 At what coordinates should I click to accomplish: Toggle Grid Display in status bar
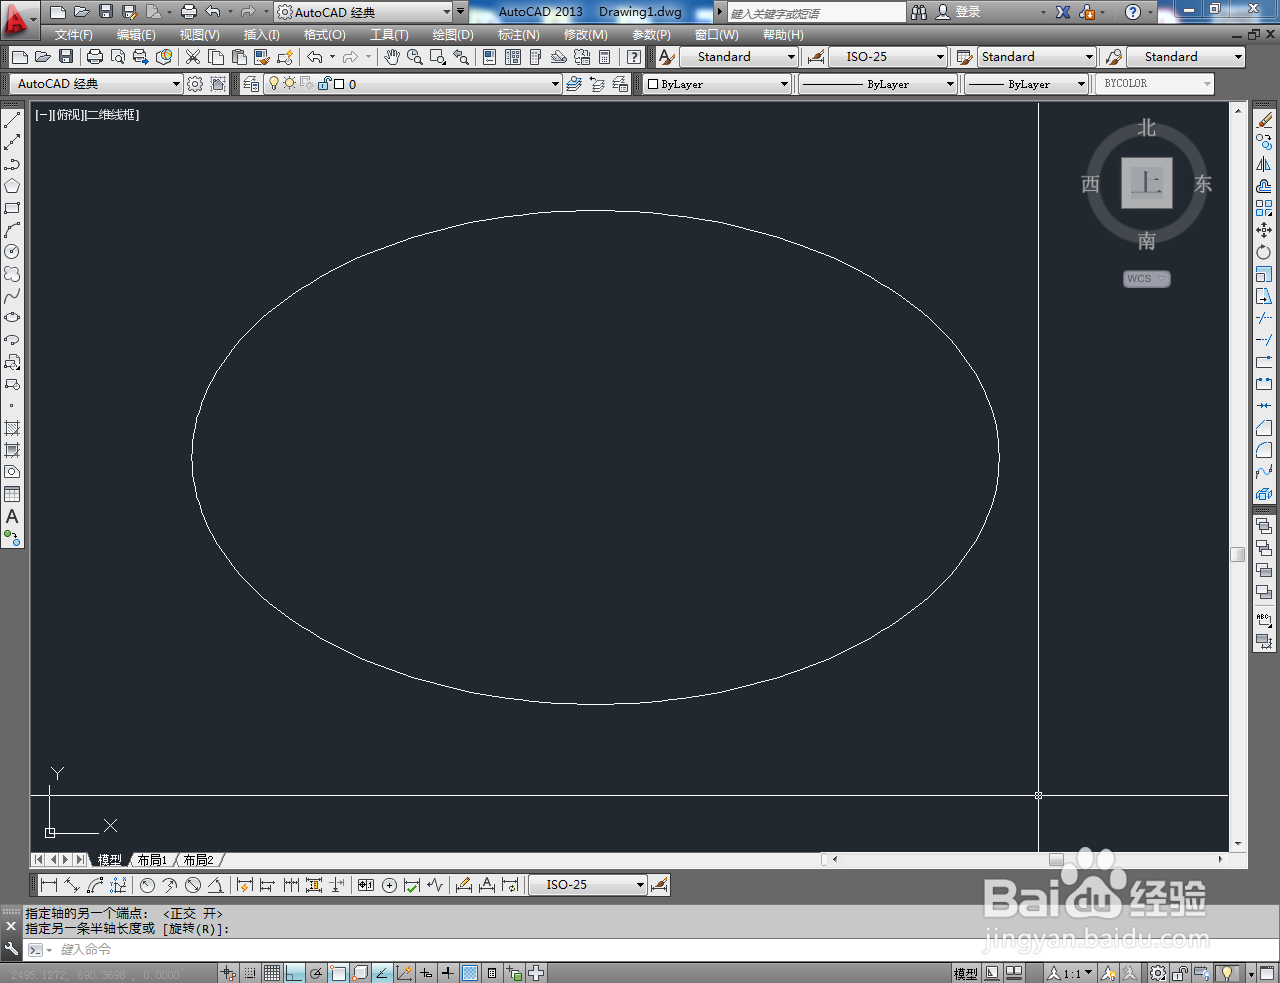click(272, 973)
